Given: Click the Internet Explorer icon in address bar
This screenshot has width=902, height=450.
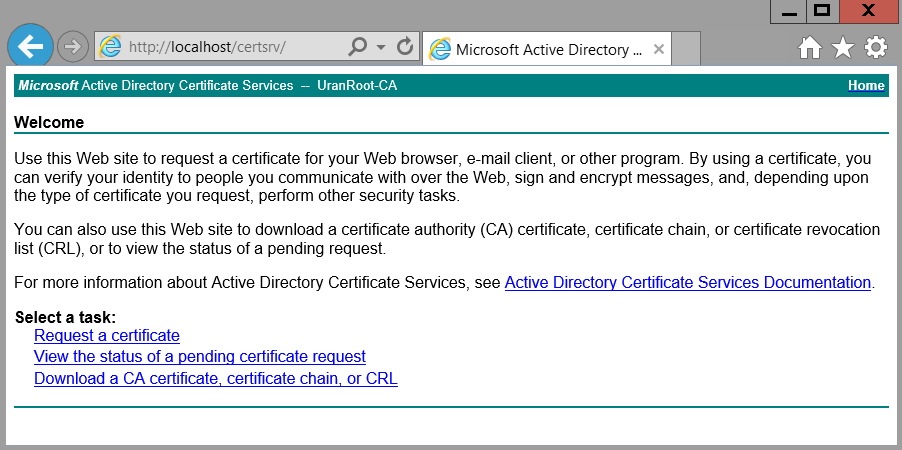Looking at the screenshot, I should [x=110, y=47].
